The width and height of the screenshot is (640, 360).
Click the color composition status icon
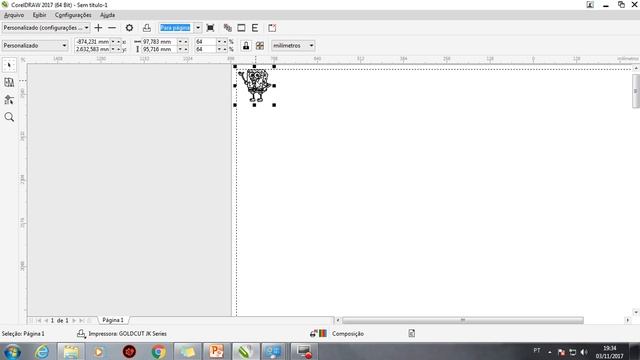[318, 333]
